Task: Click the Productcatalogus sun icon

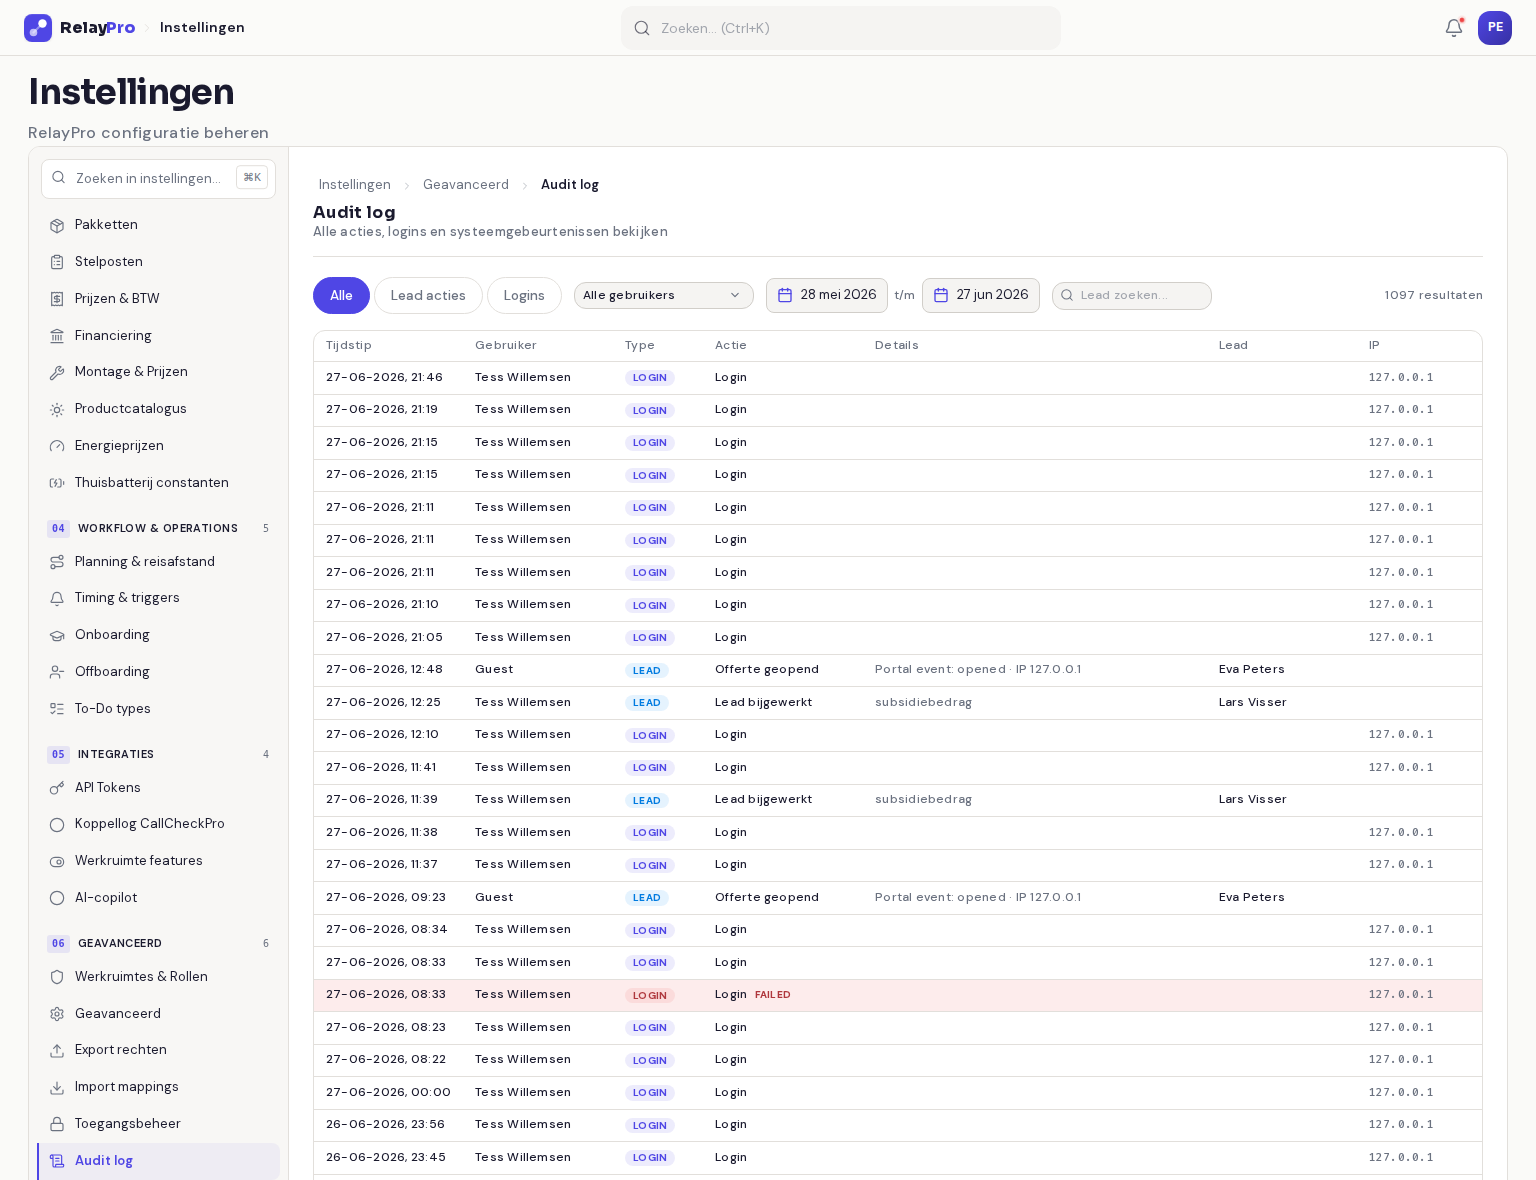Action: 57,409
